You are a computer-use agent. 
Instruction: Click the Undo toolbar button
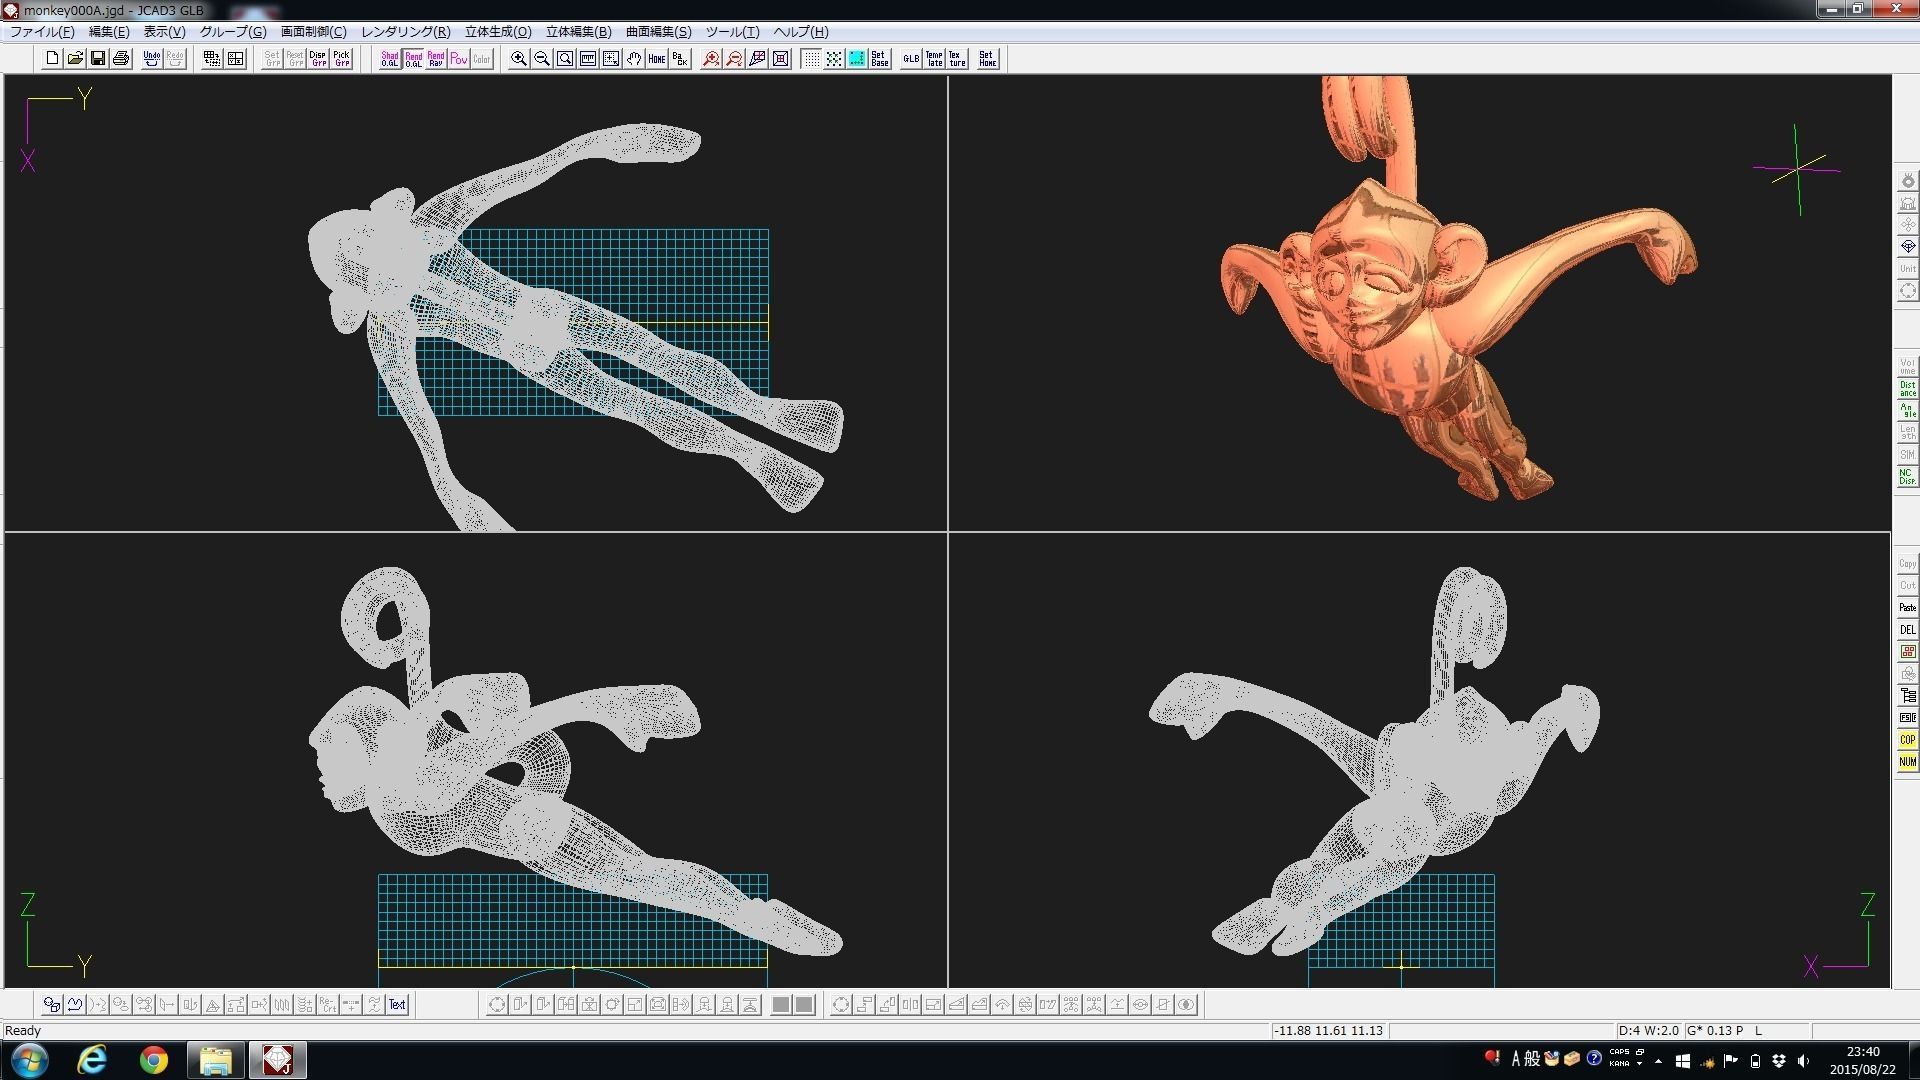pyautogui.click(x=151, y=59)
